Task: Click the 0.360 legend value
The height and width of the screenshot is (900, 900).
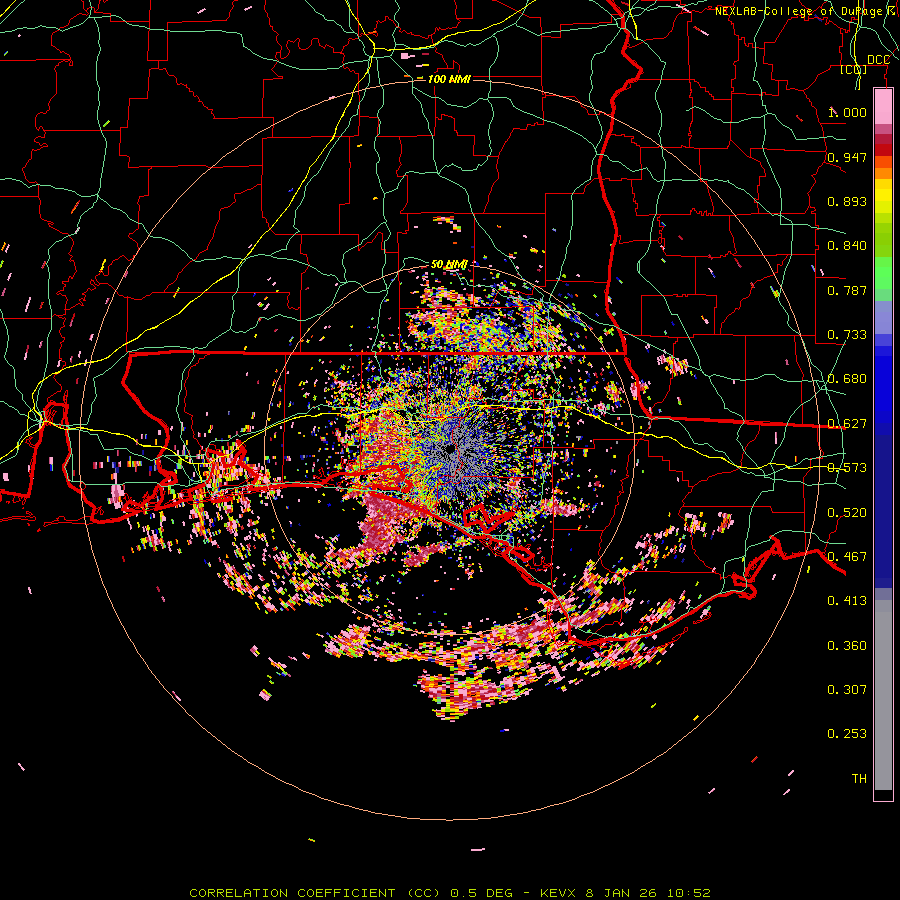Action: click(x=847, y=646)
